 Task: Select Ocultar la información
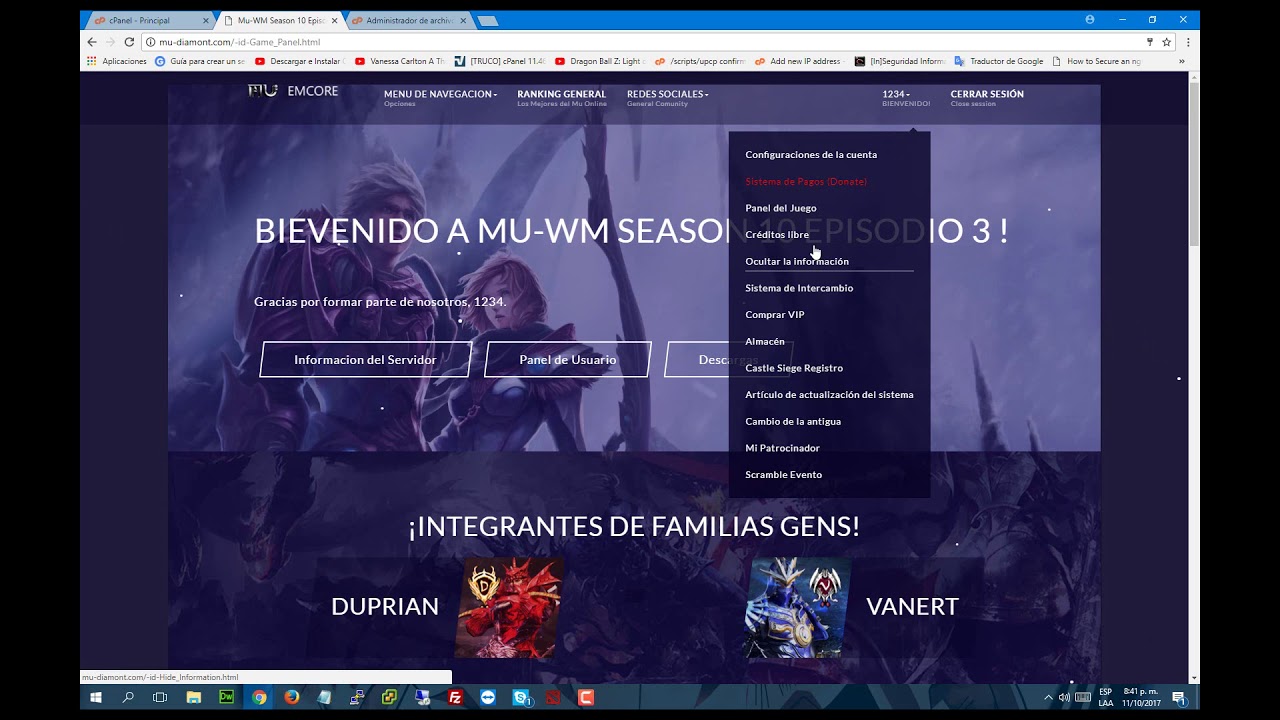tap(797, 262)
